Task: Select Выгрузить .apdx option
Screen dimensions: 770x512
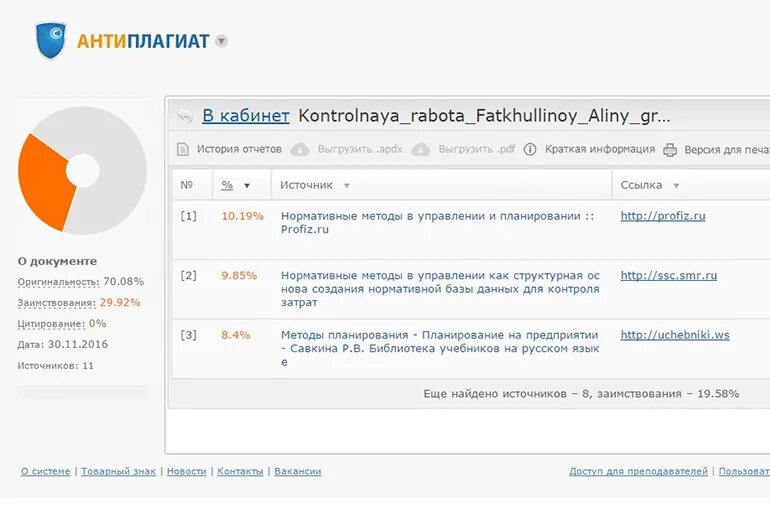Action: 360,149
